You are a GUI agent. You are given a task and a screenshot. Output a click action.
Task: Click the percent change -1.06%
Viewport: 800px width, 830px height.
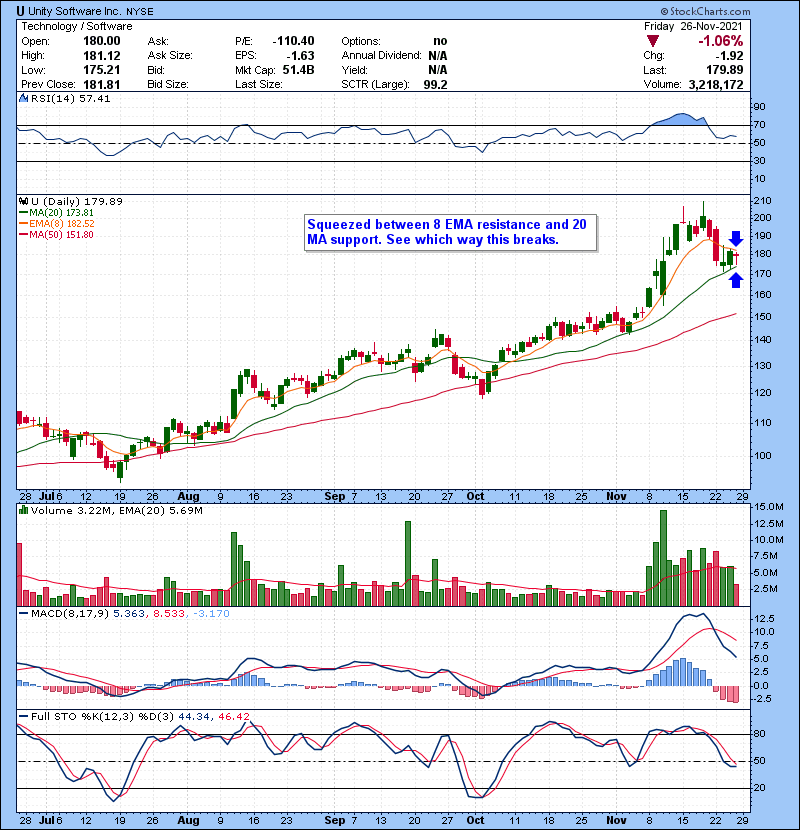click(x=721, y=41)
